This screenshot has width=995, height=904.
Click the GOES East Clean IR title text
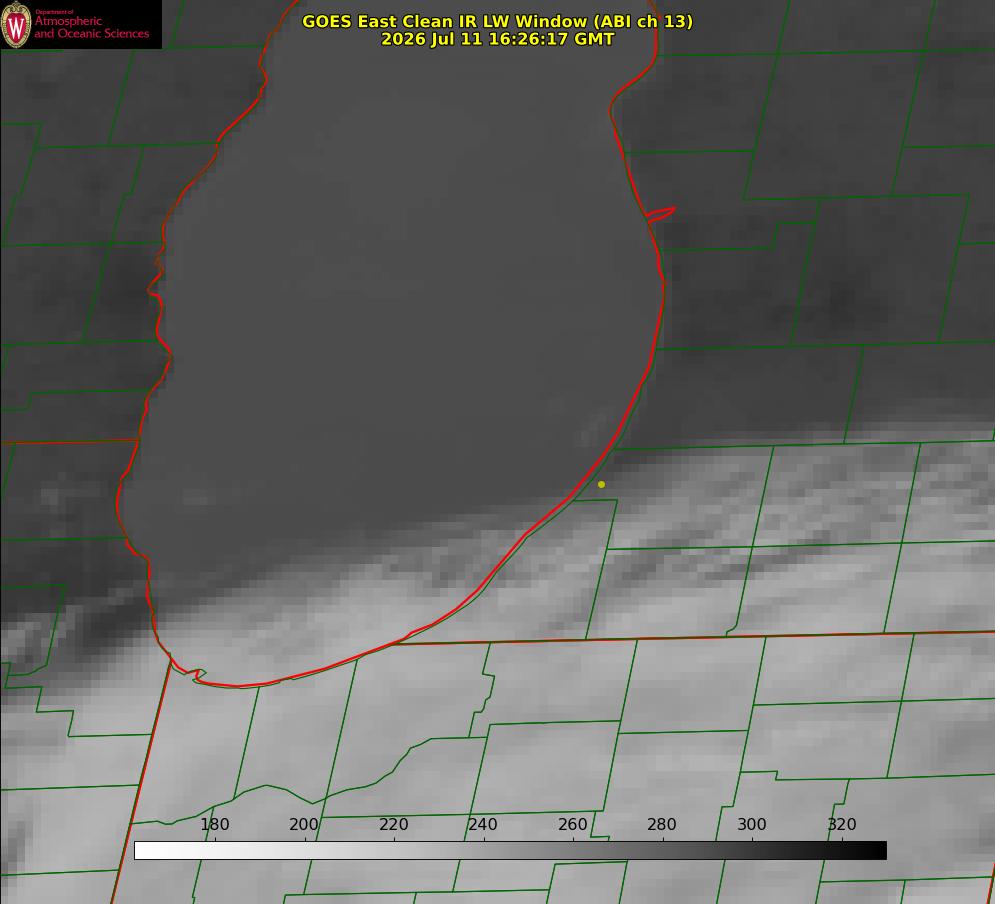[498, 21]
